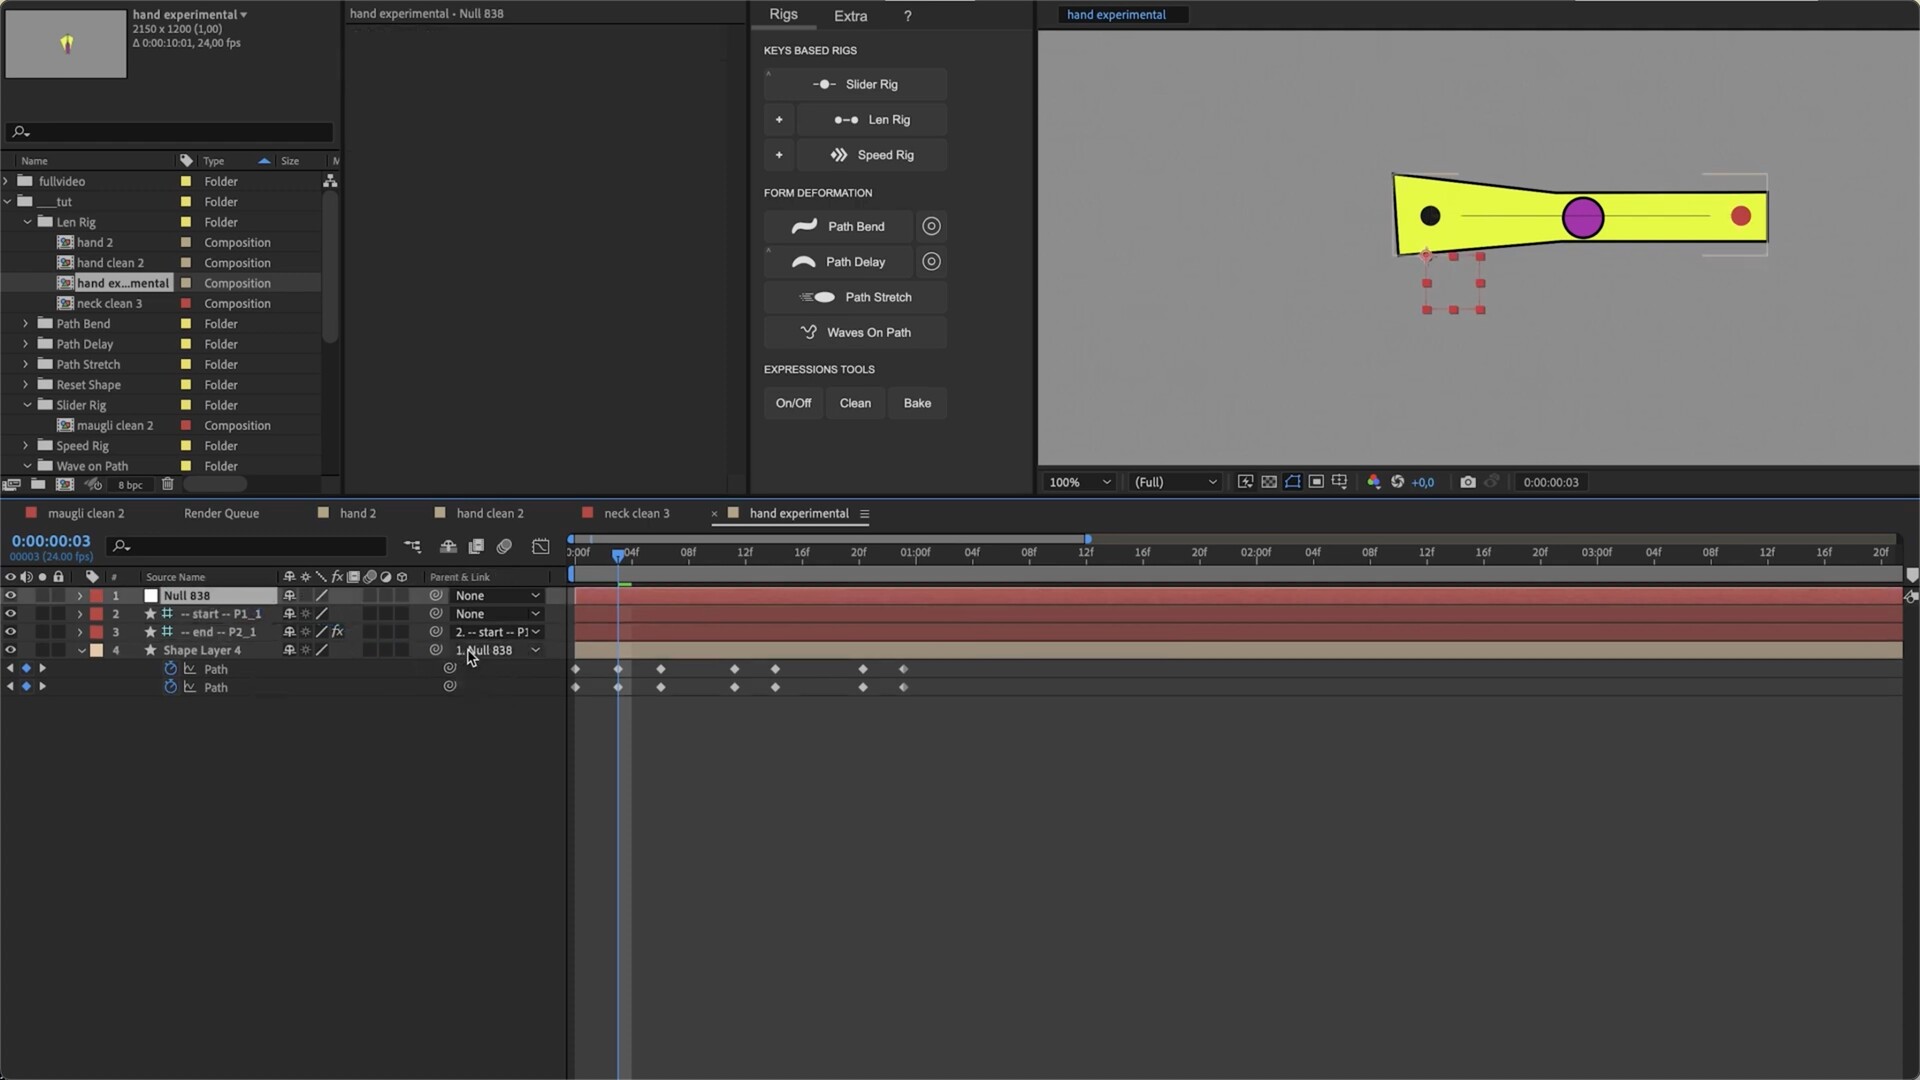Open Path Delay circle settings icon
Viewport: 1920px width, 1080px height.
pyautogui.click(x=931, y=262)
